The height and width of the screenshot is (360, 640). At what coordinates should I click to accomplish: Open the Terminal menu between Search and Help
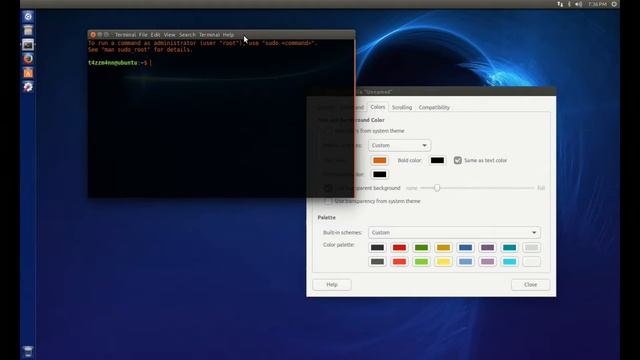click(209, 35)
